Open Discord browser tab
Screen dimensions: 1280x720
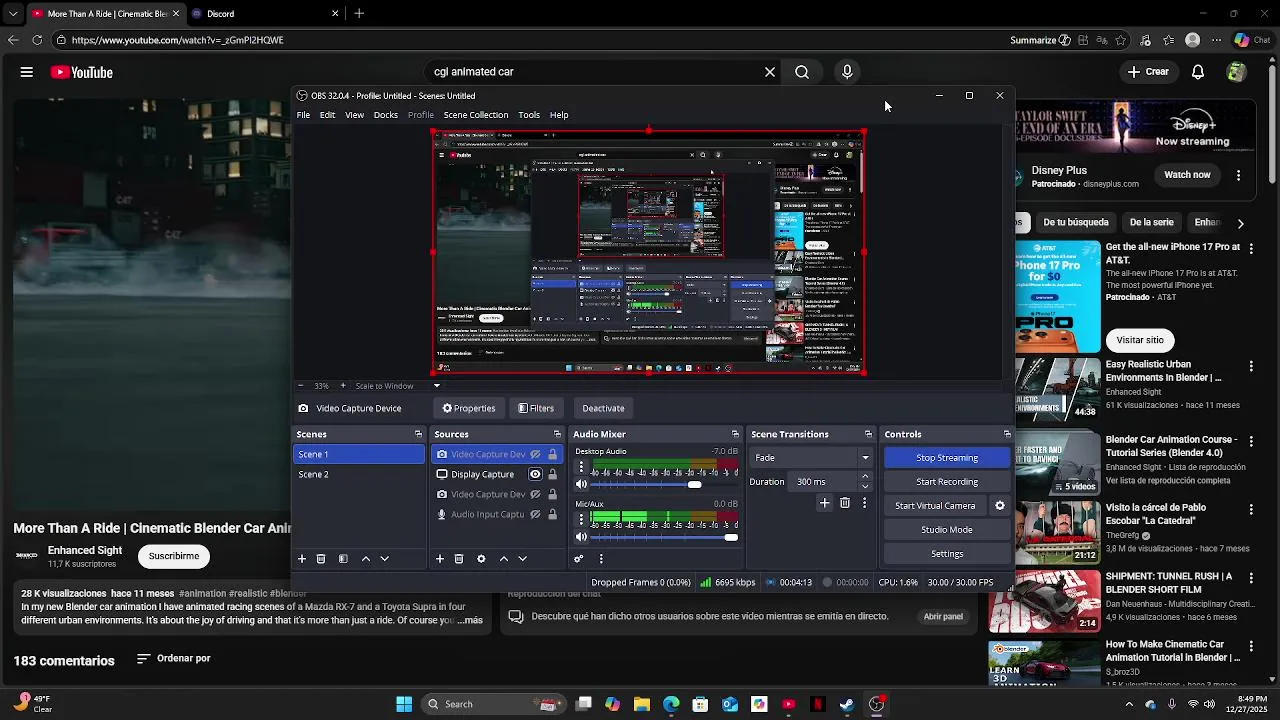tap(263, 14)
